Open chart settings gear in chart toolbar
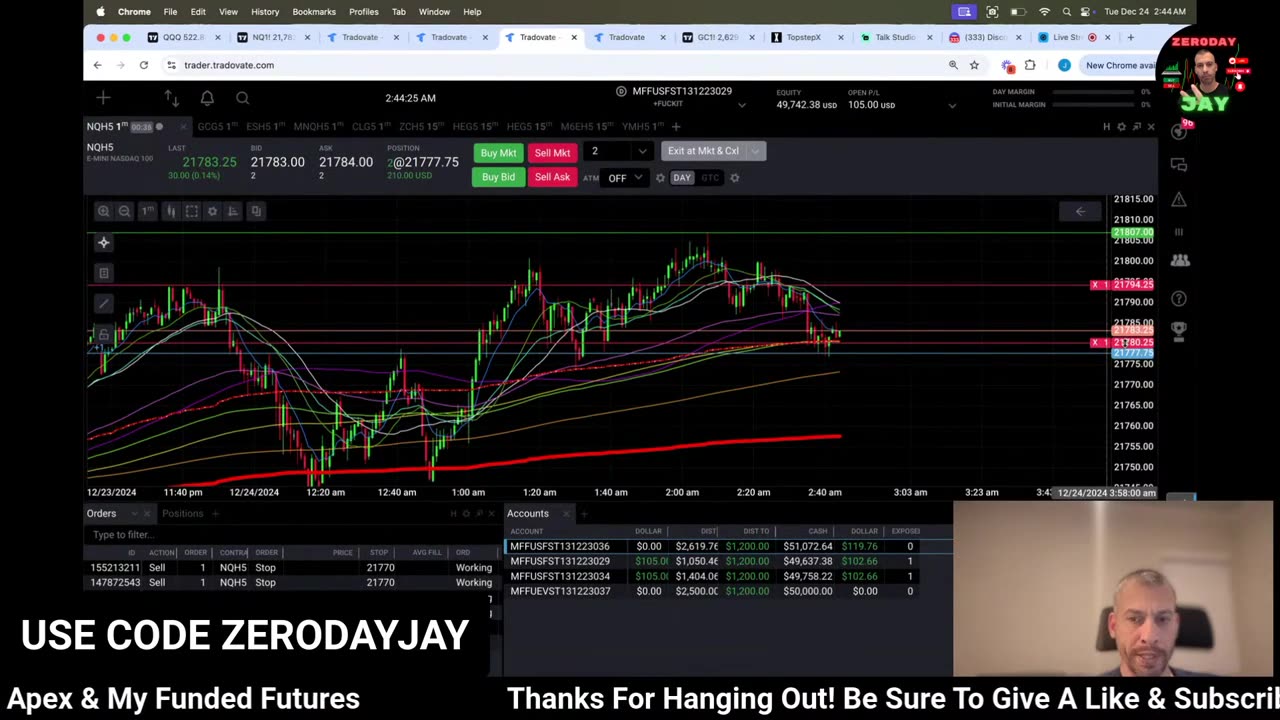This screenshot has height=720, width=1280. [x=212, y=211]
